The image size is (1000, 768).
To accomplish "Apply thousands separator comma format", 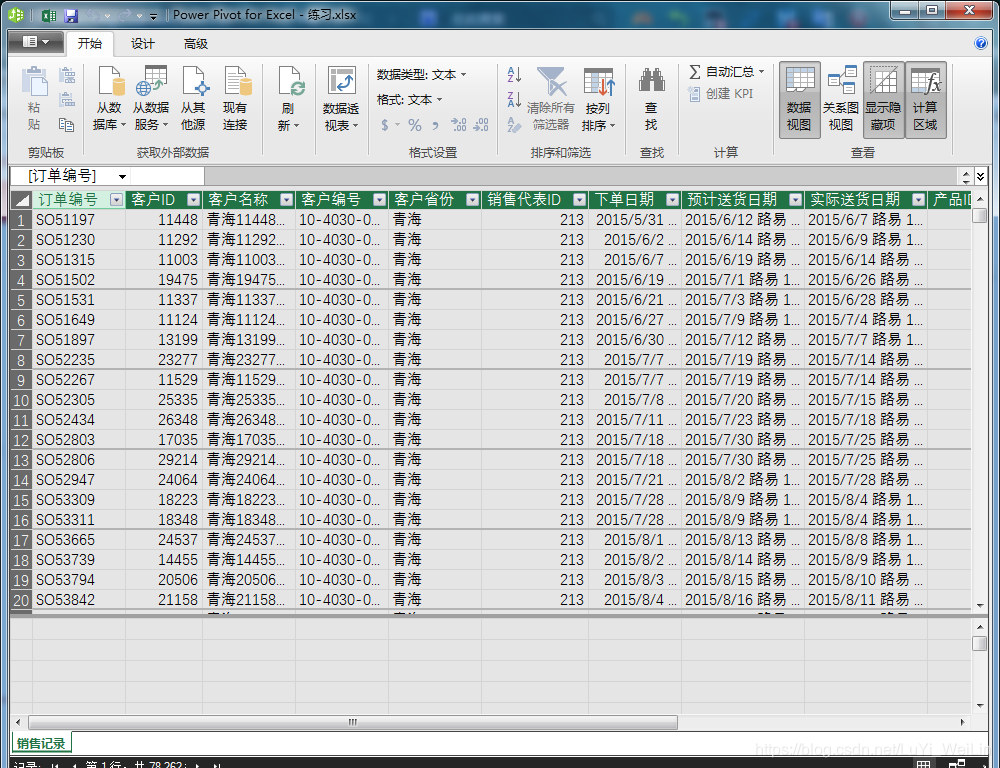I will coord(436,125).
